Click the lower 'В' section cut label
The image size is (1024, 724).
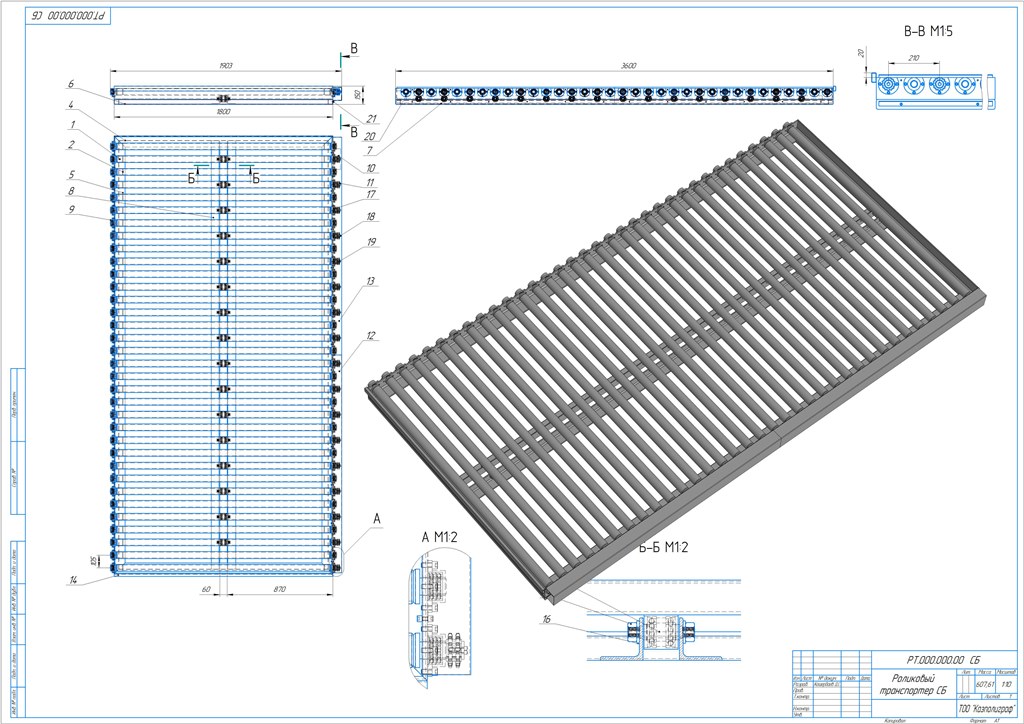[x=354, y=133]
